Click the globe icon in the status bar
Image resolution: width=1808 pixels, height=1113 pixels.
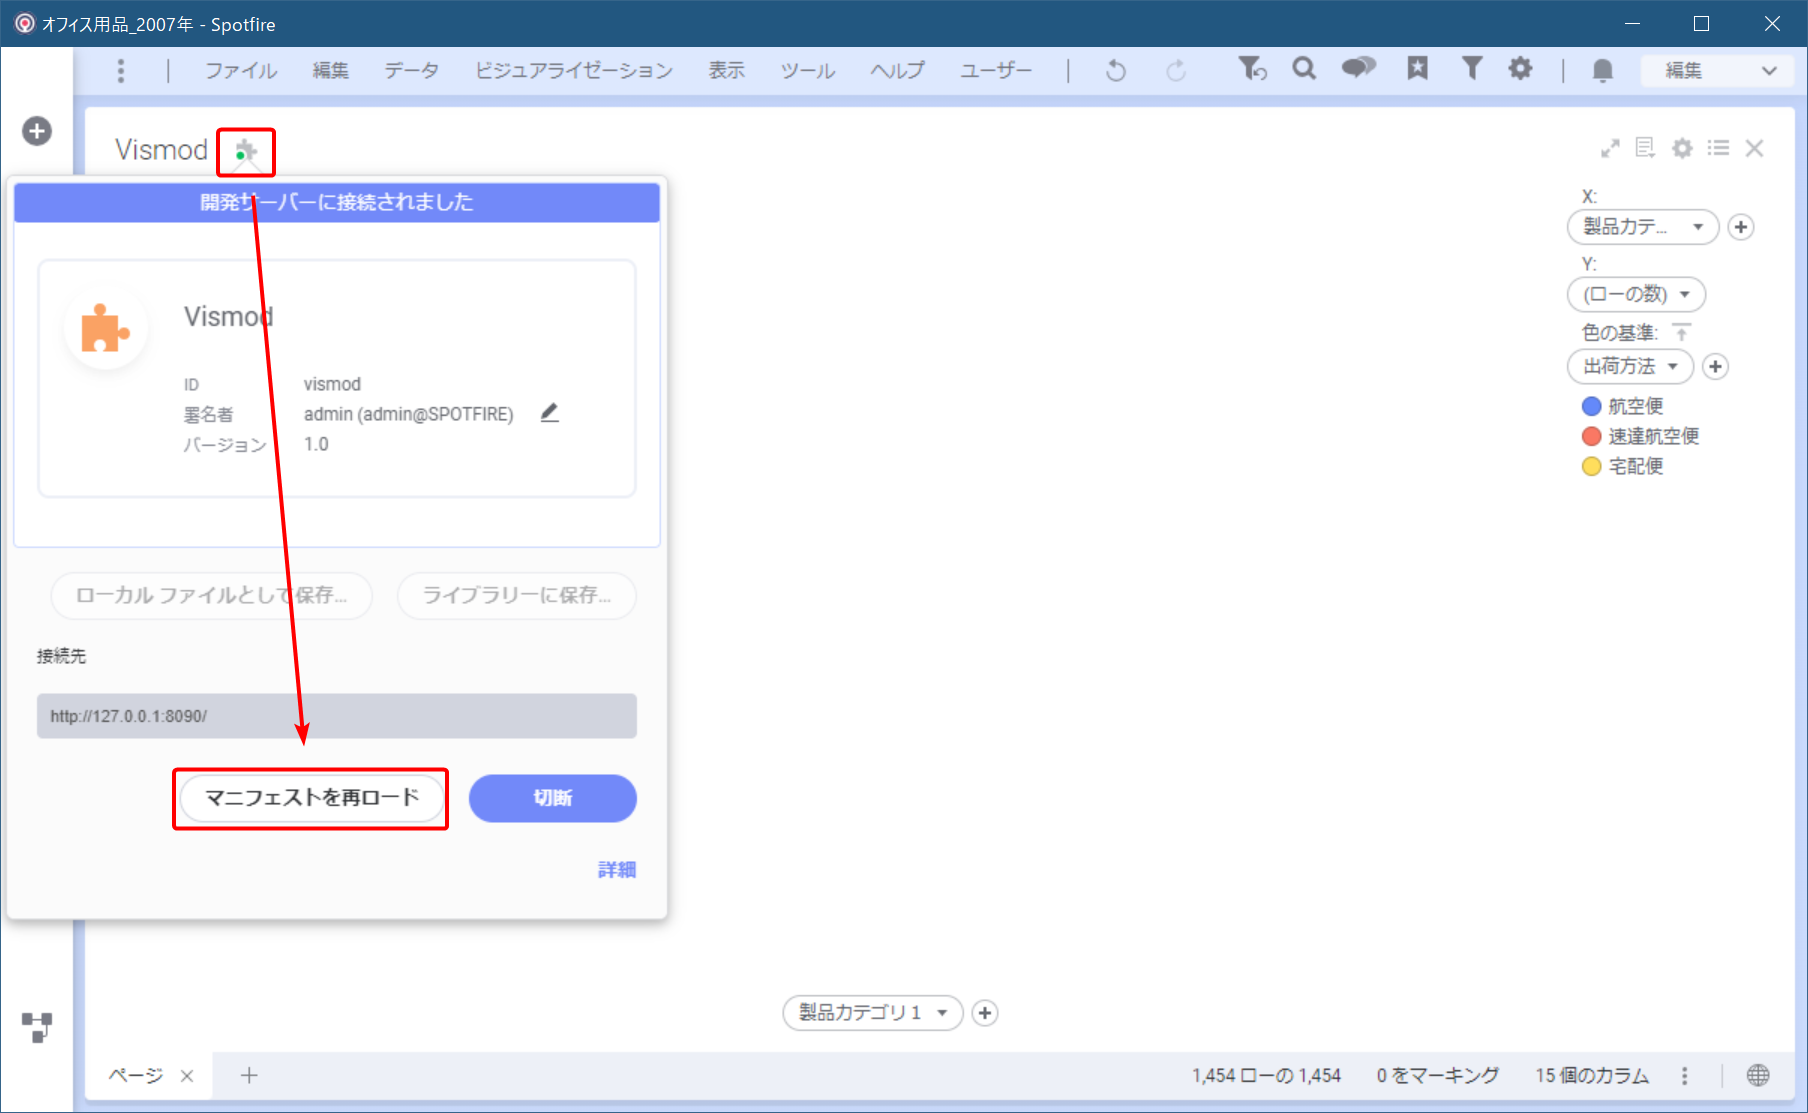click(x=1758, y=1075)
